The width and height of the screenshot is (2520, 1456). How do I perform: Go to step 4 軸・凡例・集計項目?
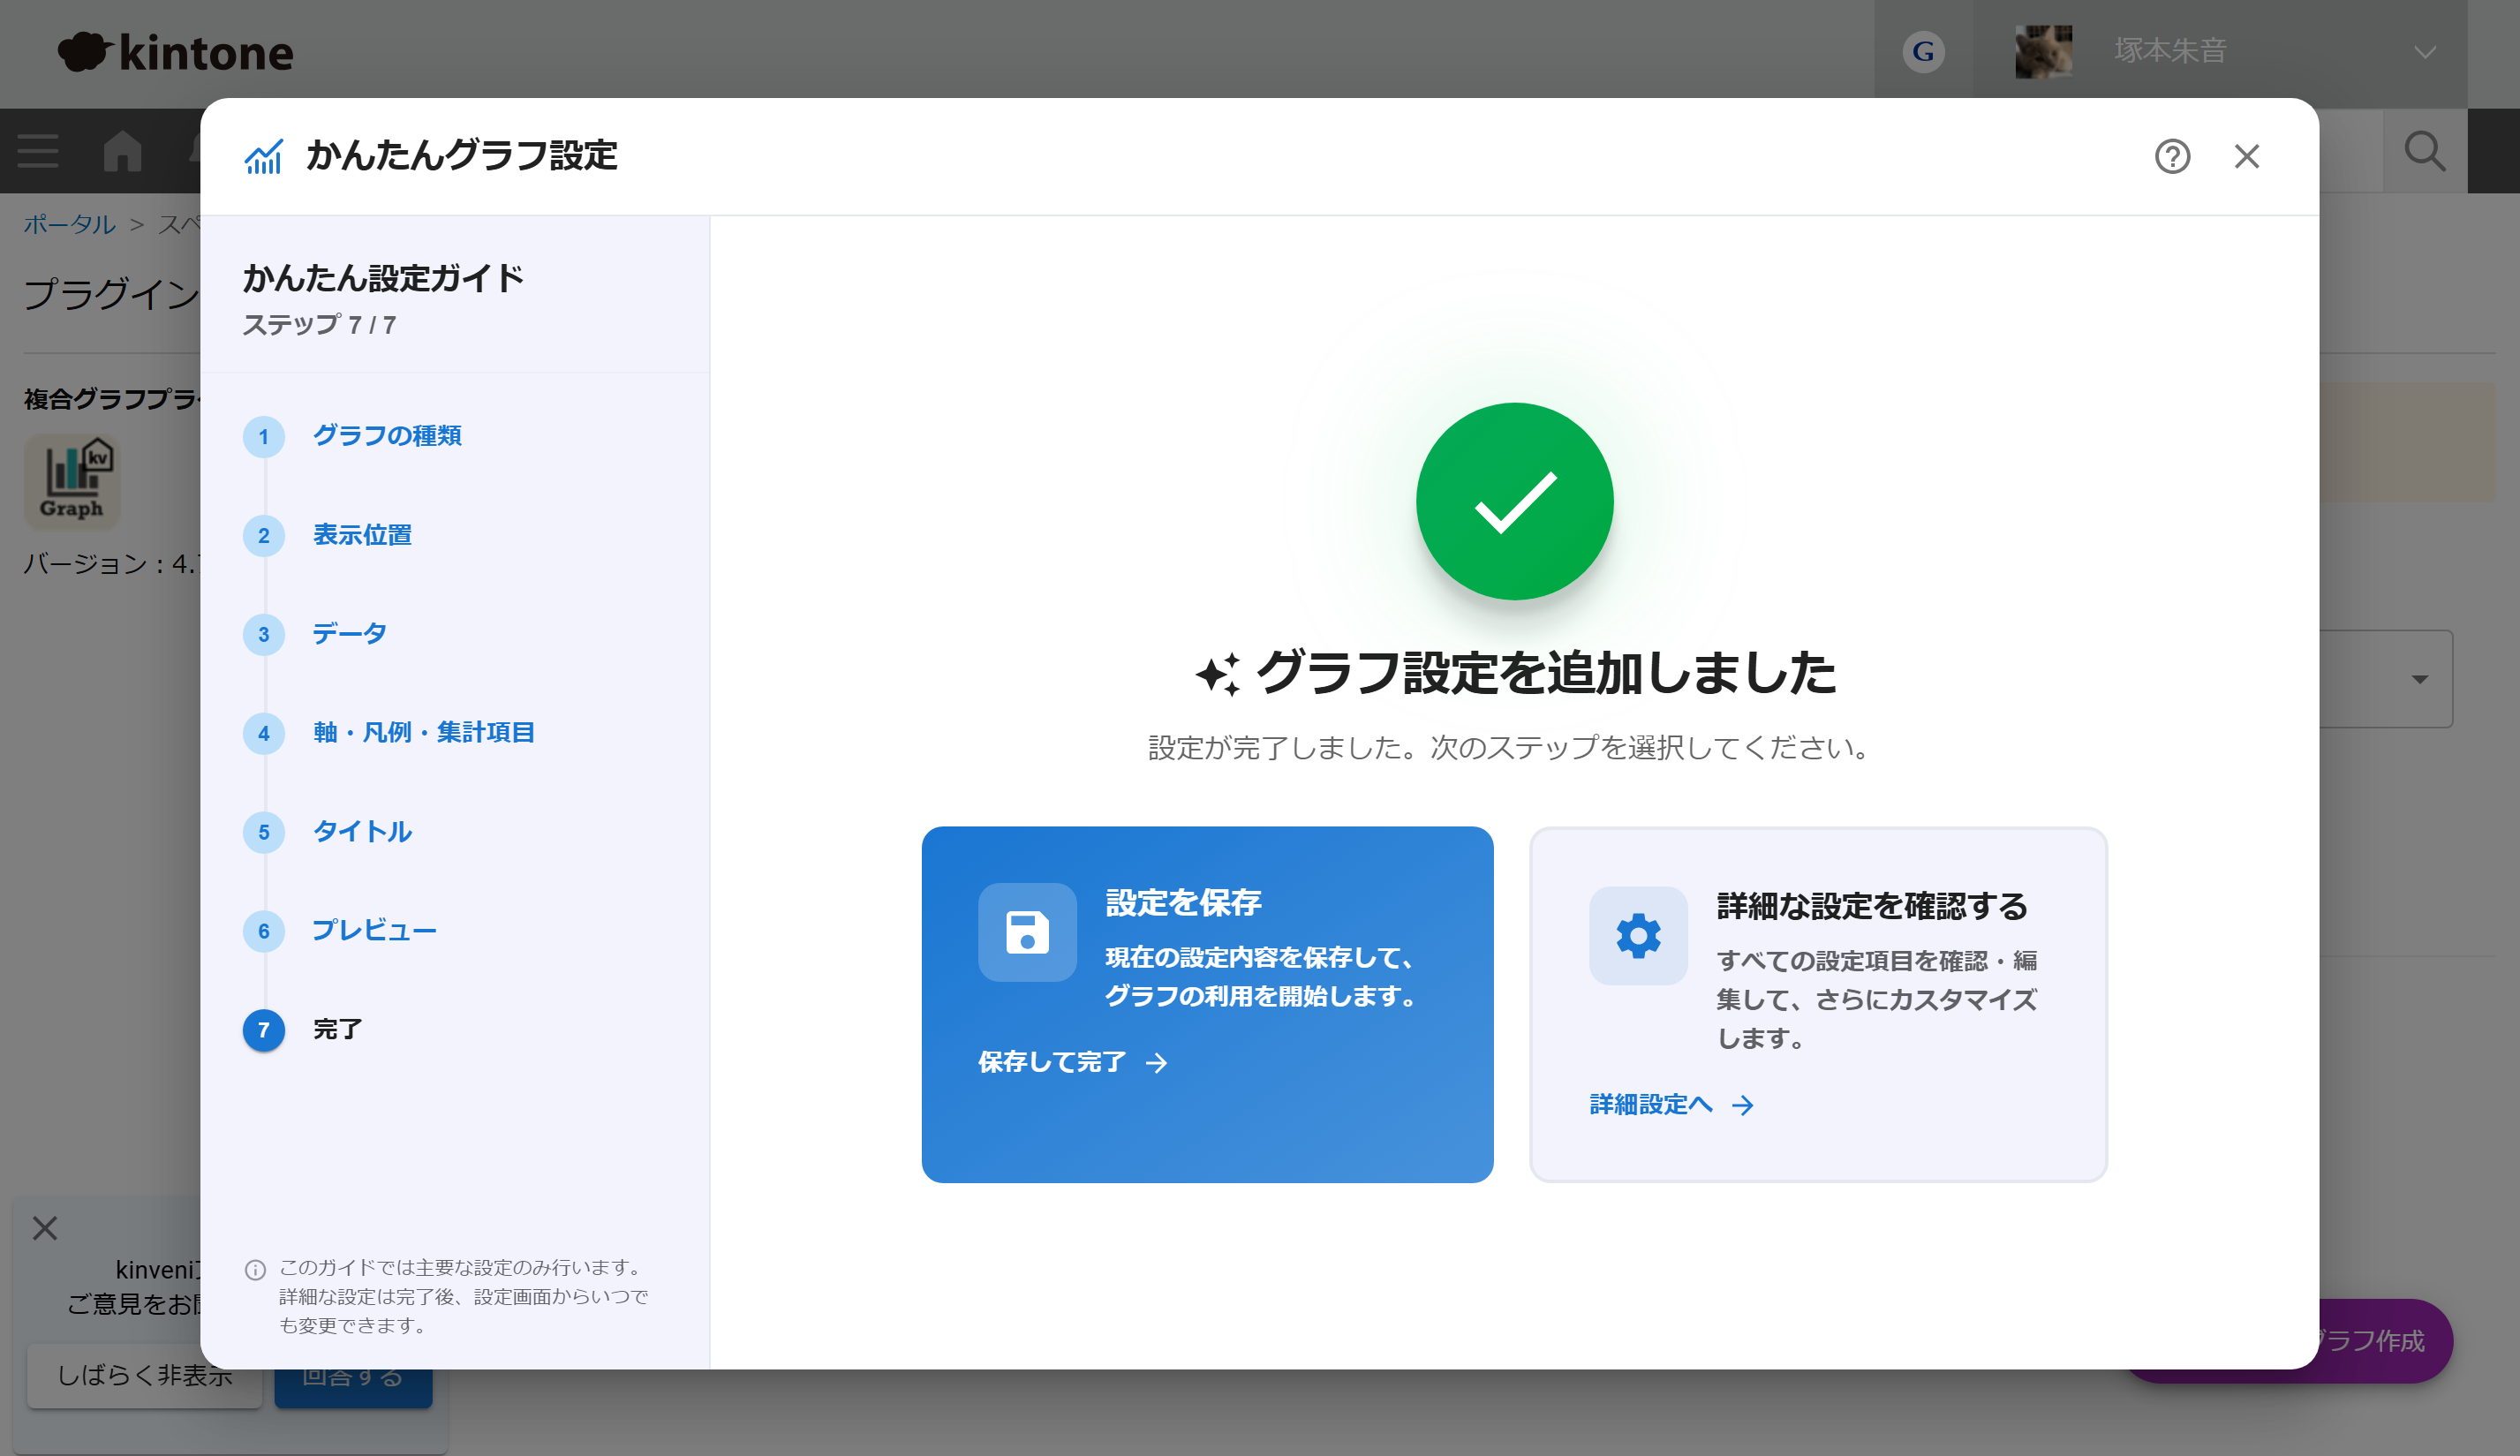pyautogui.click(x=424, y=733)
